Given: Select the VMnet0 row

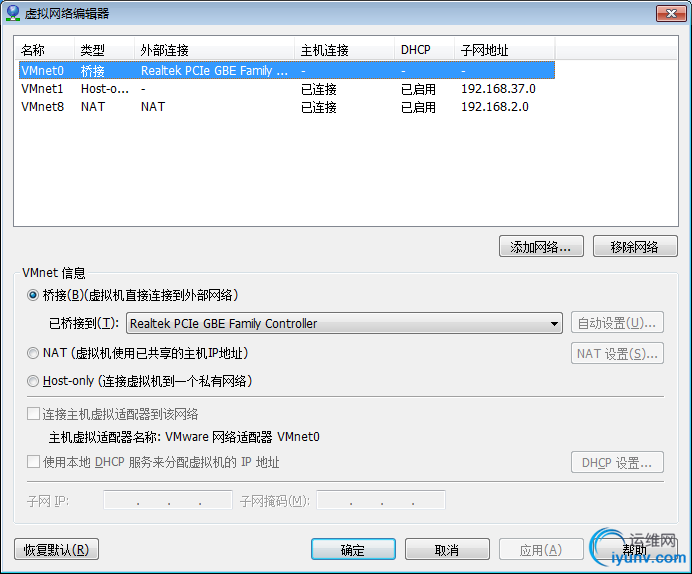Looking at the screenshot, I should point(287,71).
